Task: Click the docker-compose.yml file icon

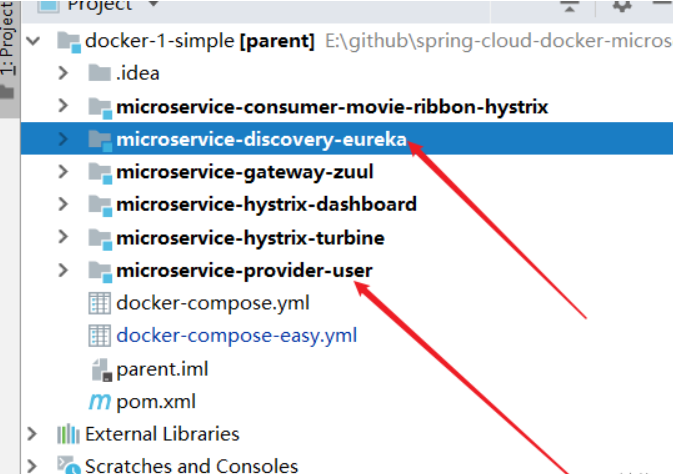Action: pos(100,303)
